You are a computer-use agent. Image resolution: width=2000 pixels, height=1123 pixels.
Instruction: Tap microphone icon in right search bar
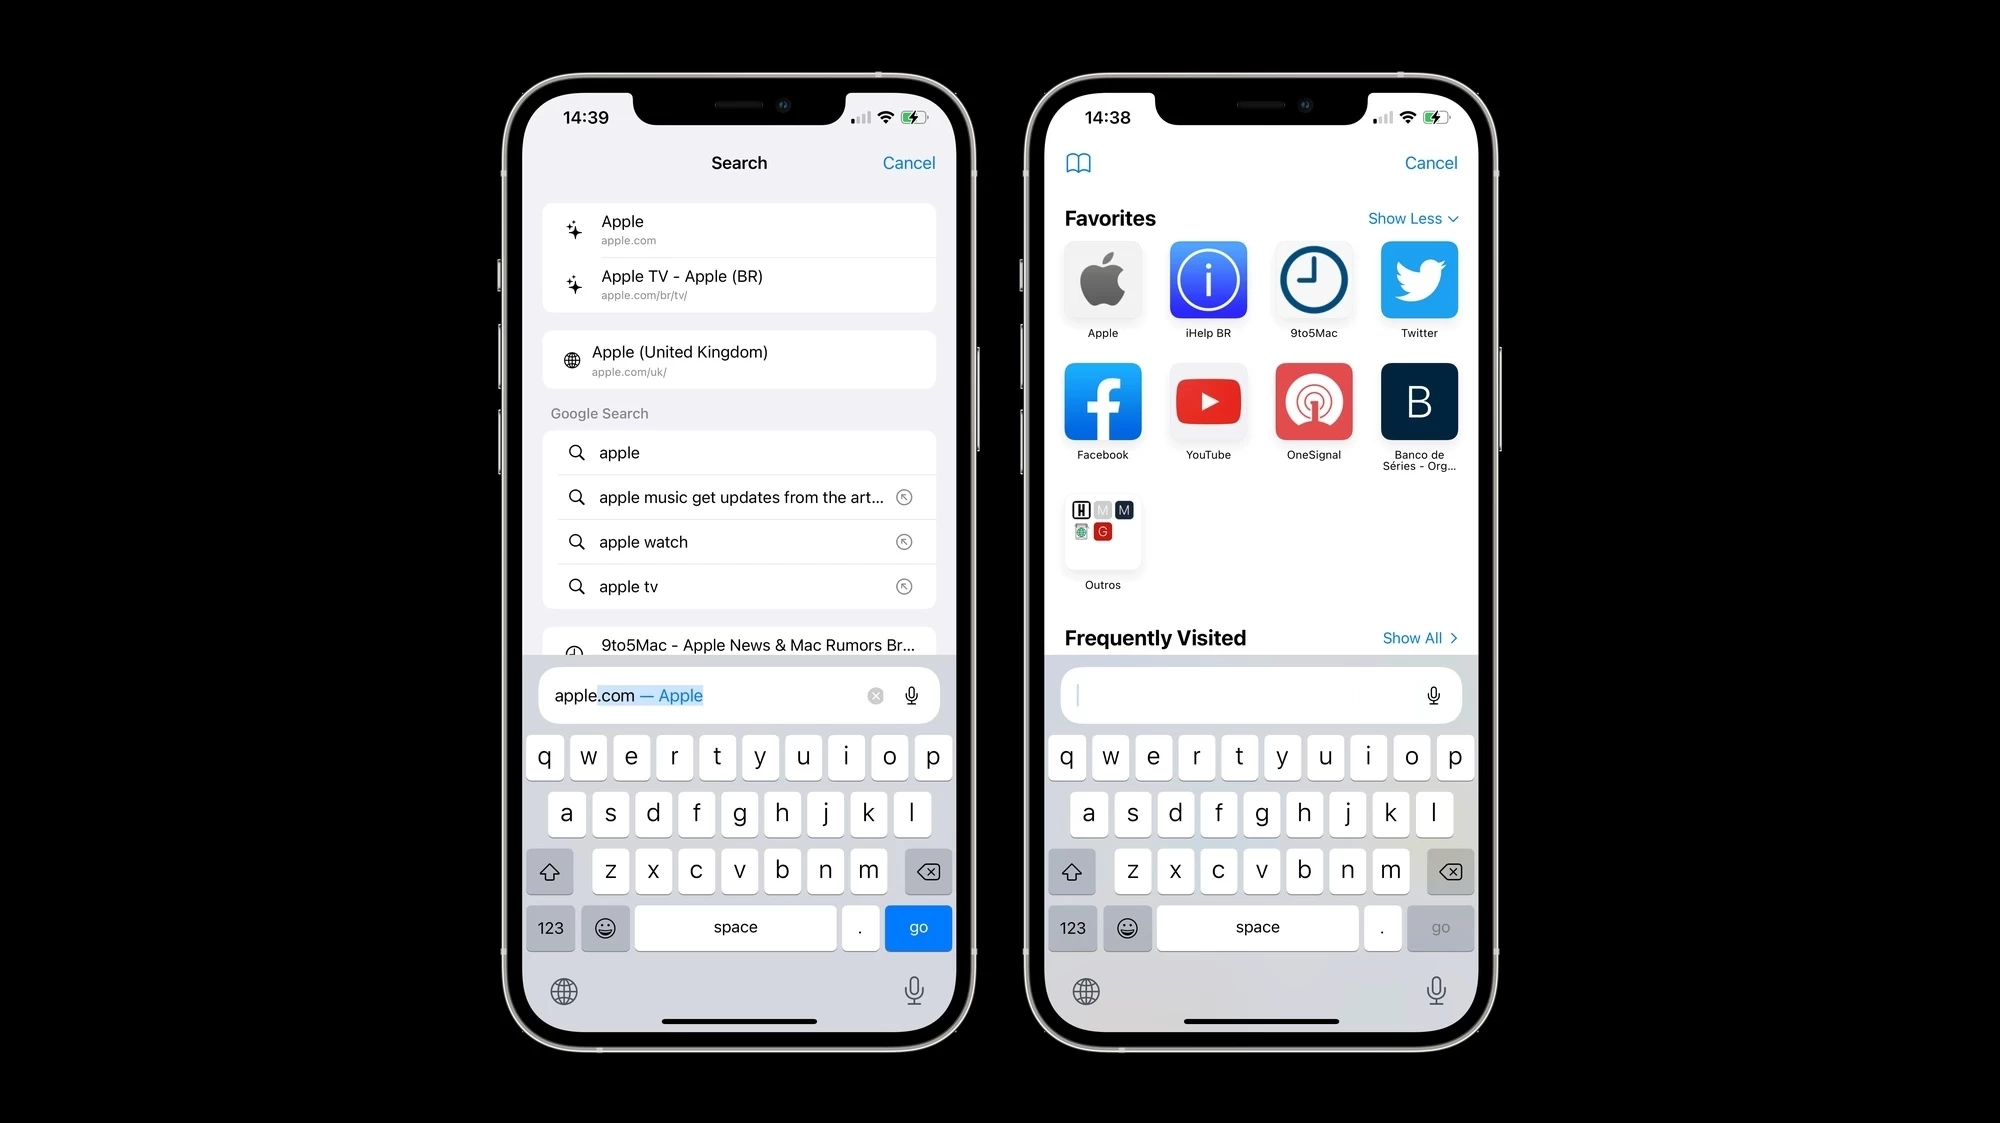coord(1434,695)
